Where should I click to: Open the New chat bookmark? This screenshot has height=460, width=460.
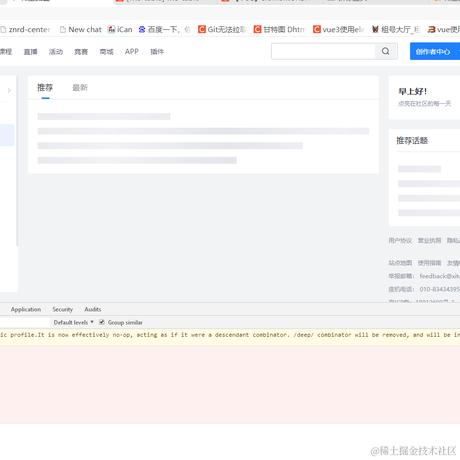tap(80, 30)
